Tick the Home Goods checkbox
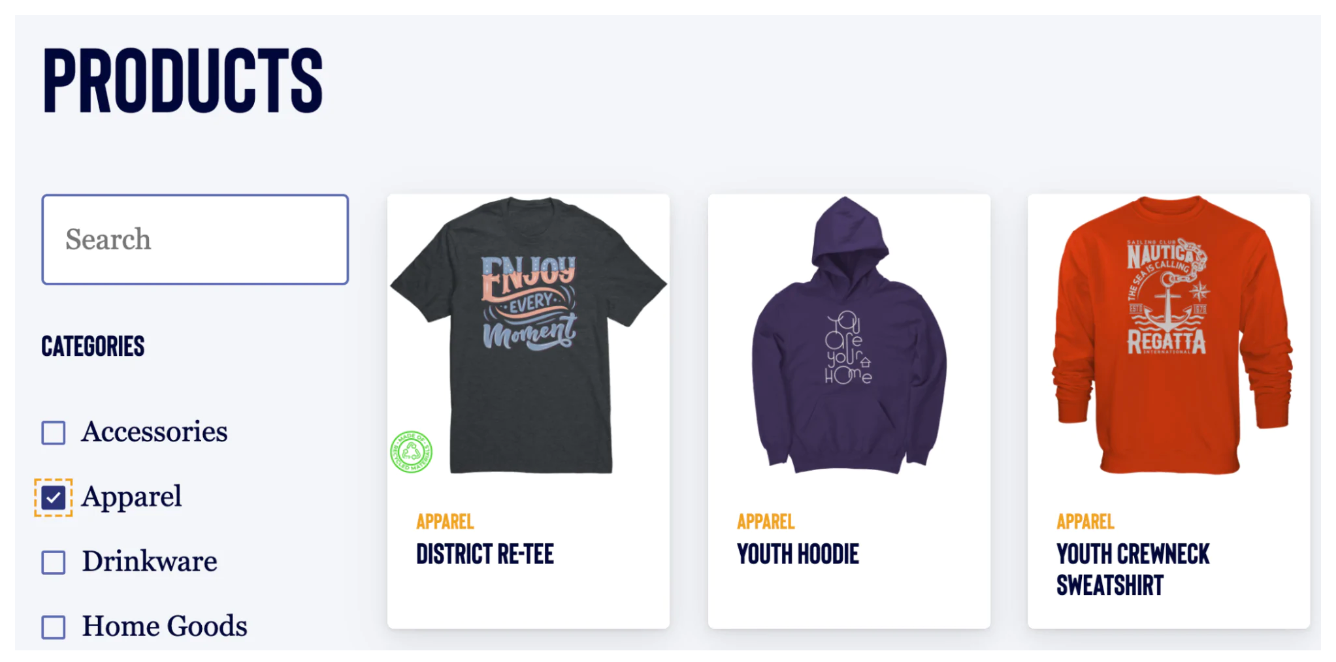This screenshot has width=1336, height=662. [53, 627]
